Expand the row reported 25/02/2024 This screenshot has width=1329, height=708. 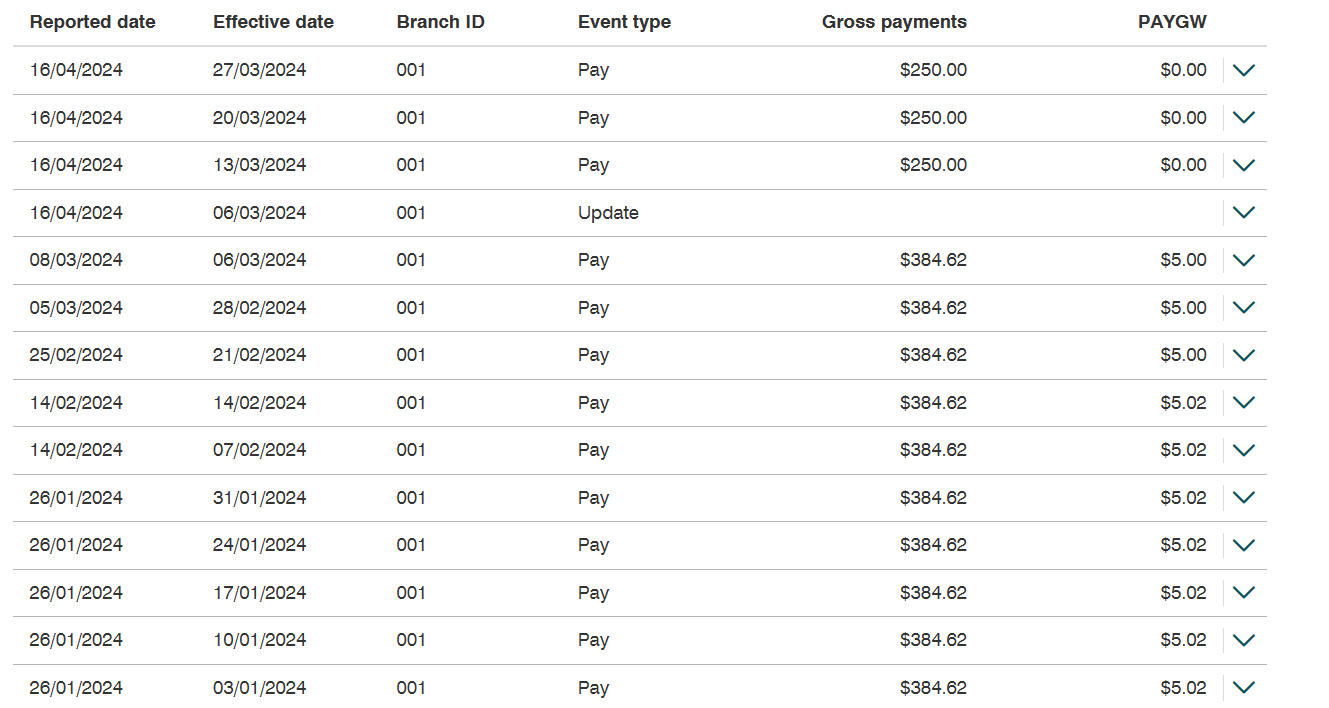point(1243,355)
